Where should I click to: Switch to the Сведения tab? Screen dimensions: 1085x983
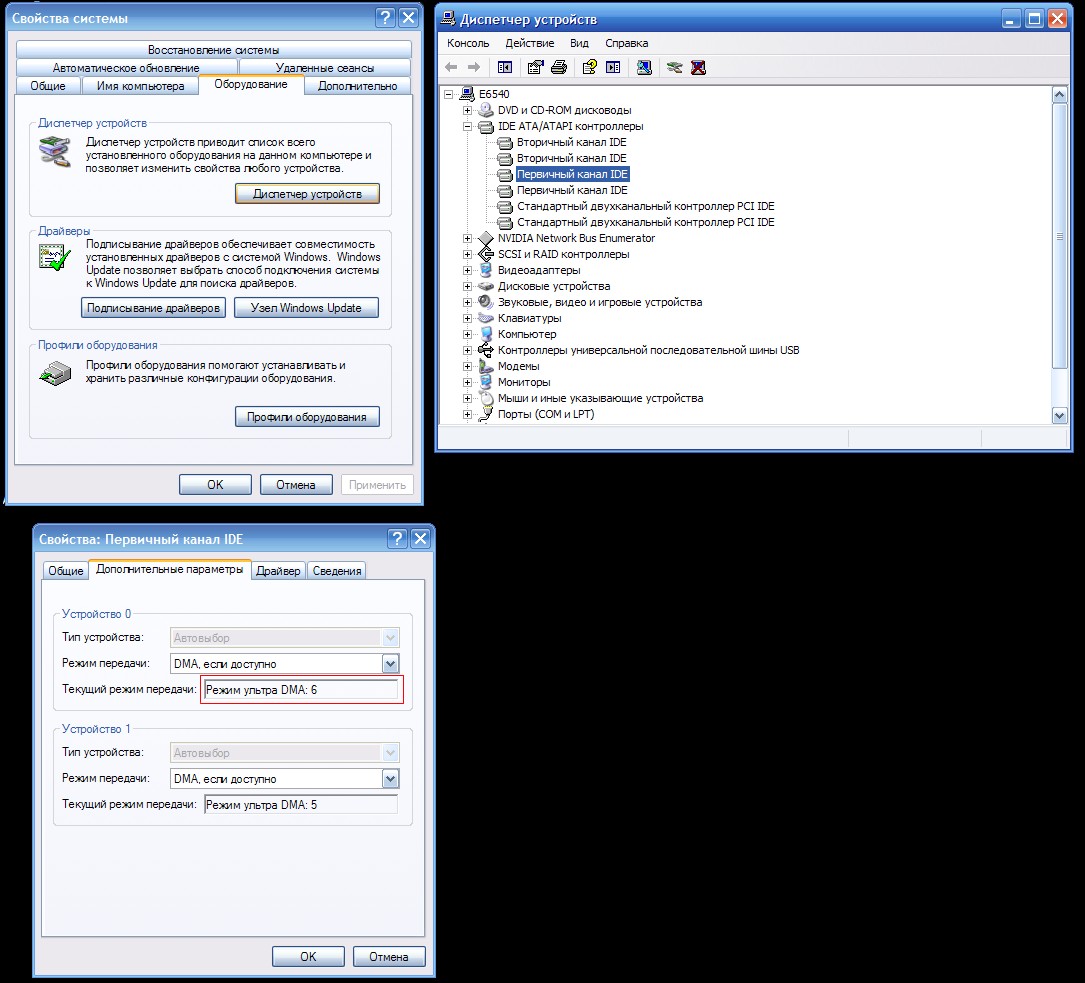(337, 571)
